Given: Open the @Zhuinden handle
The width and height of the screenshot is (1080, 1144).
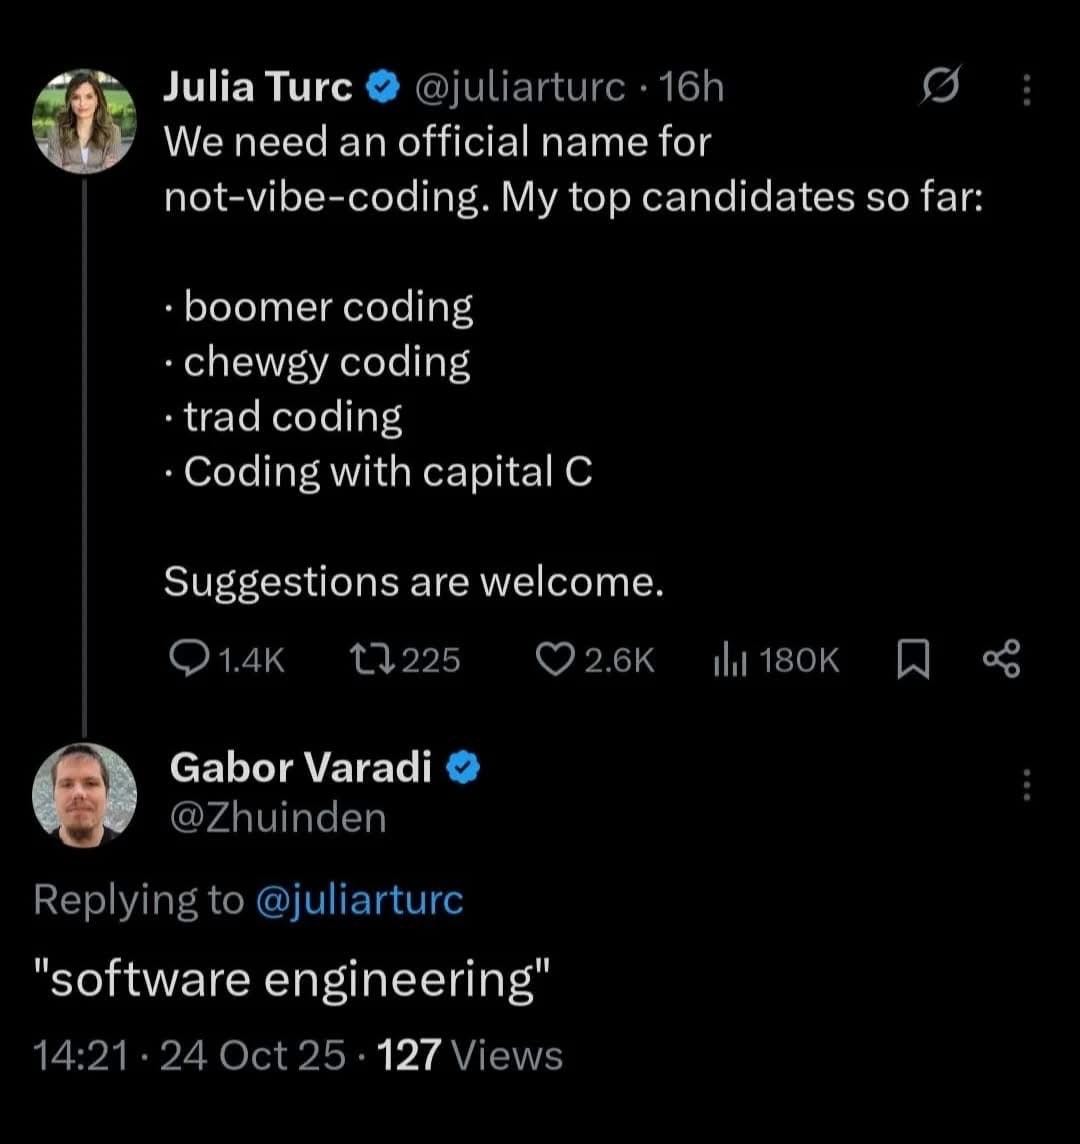Looking at the screenshot, I should (278, 818).
